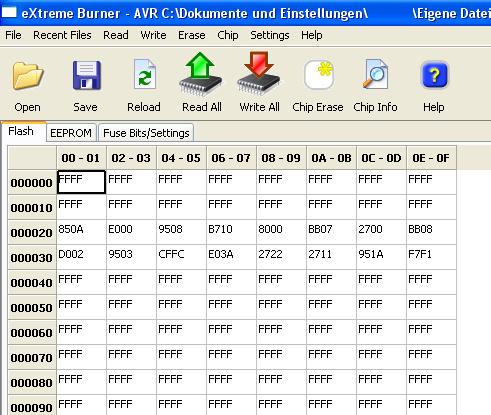
Task: Click cell with value 9508
Action: point(181,232)
